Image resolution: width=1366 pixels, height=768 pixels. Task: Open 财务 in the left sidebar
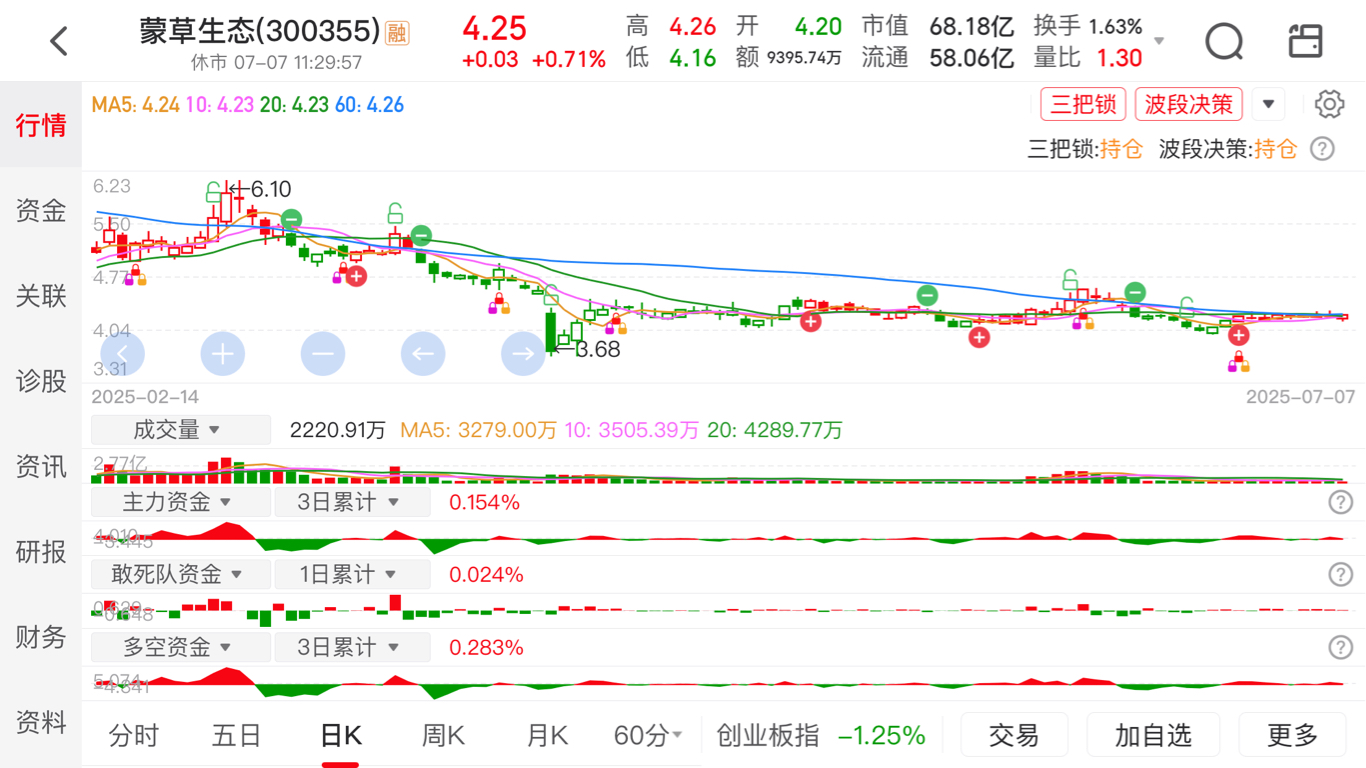pos(41,637)
